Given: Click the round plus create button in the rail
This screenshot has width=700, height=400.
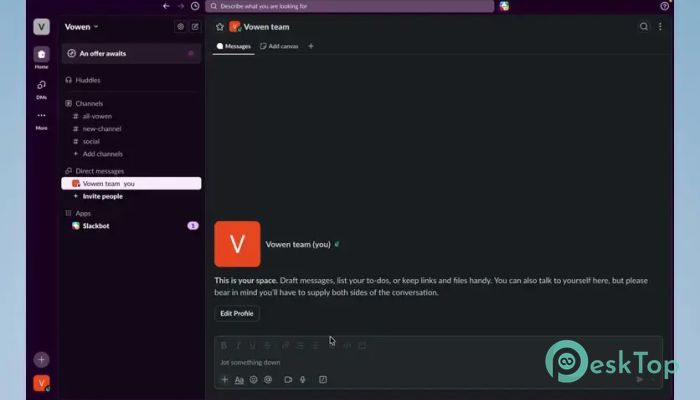Looking at the screenshot, I should pyautogui.click(x=42, y=359).
